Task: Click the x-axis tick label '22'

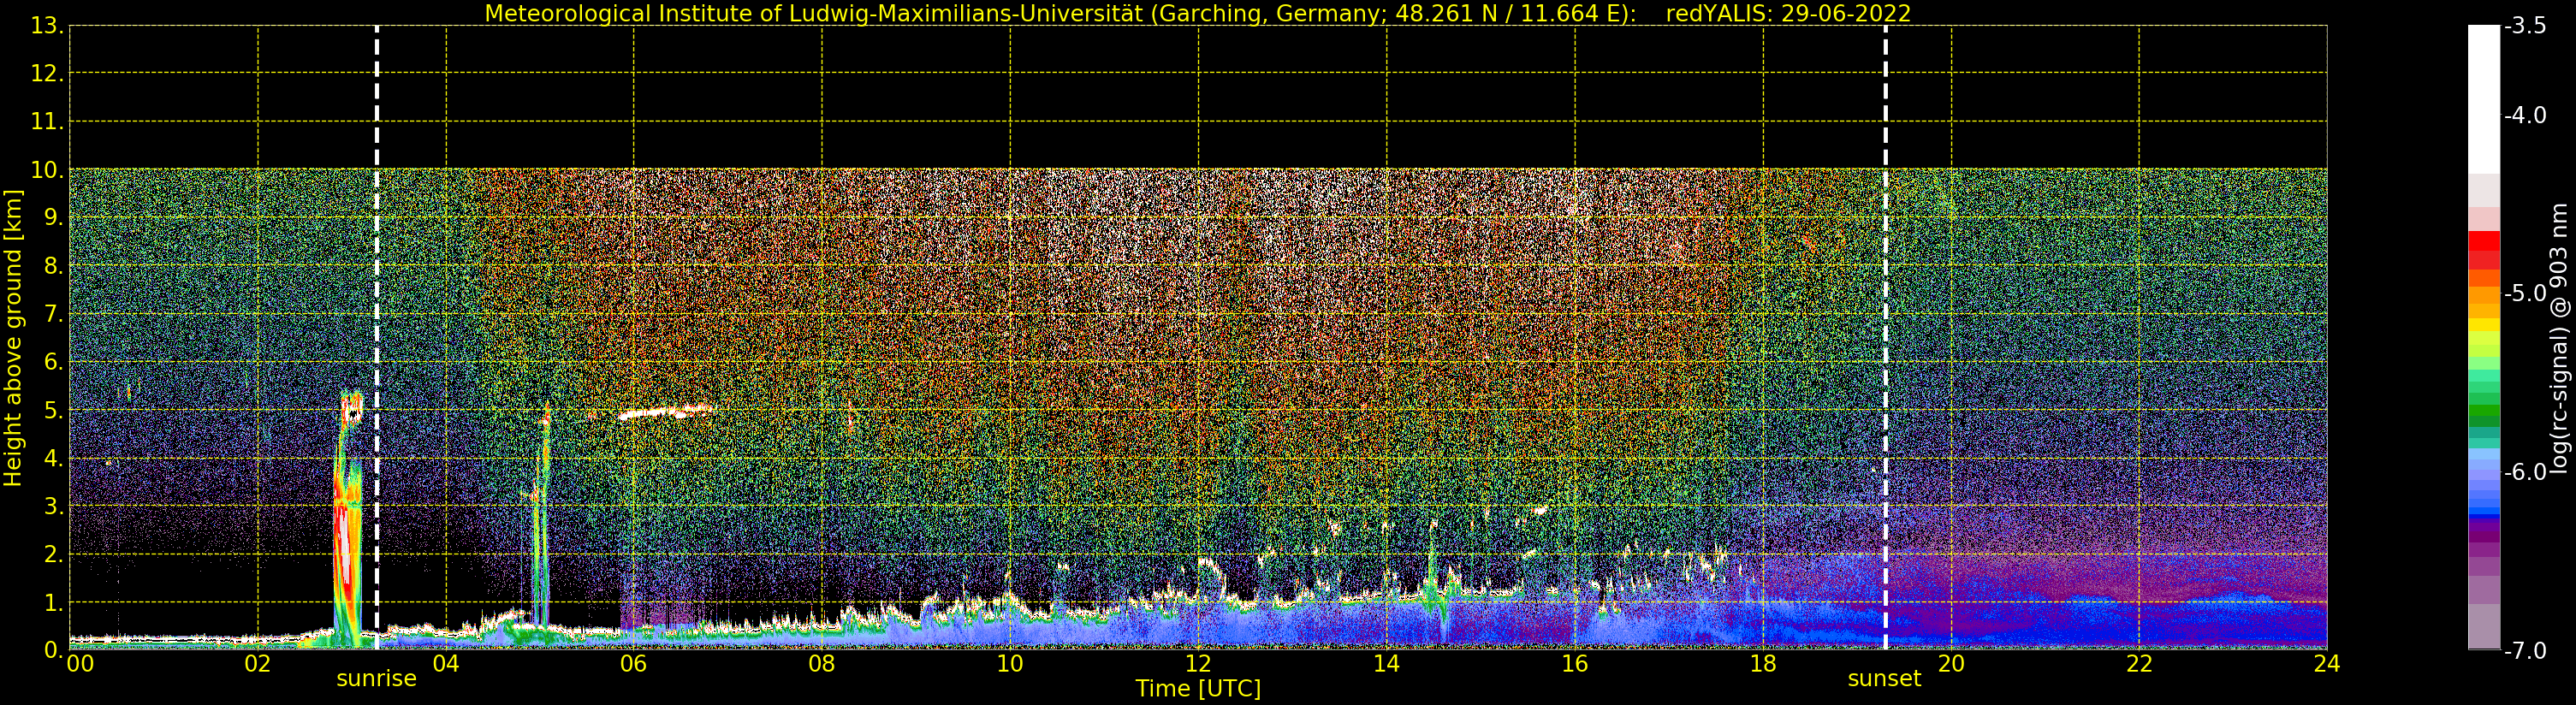Action: click(2138, 664)
